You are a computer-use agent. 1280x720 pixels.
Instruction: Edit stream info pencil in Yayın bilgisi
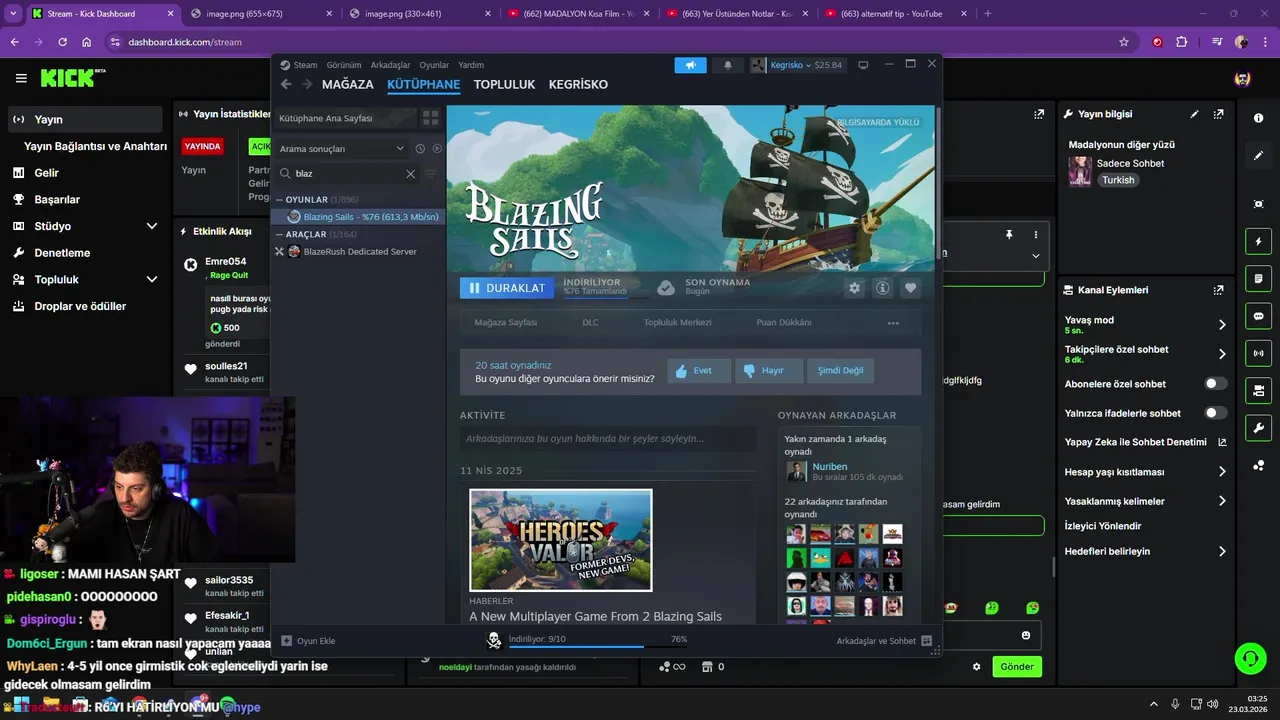point(1194,114)
